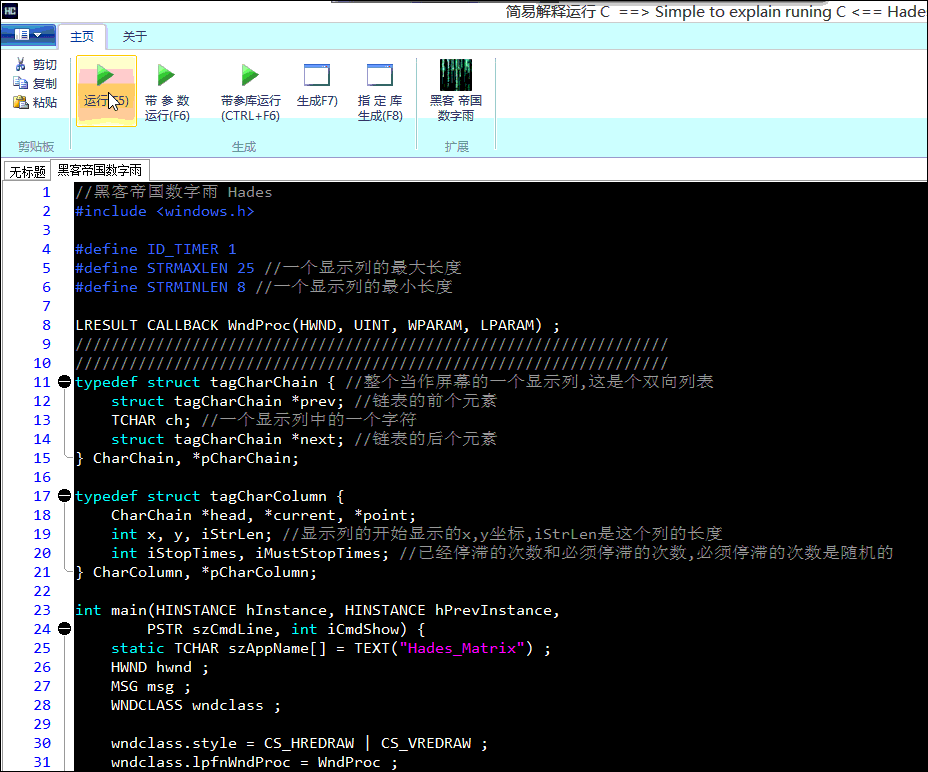
Task: Select the 黑客帝国数字雨 document tab
Action: point(99,171)
